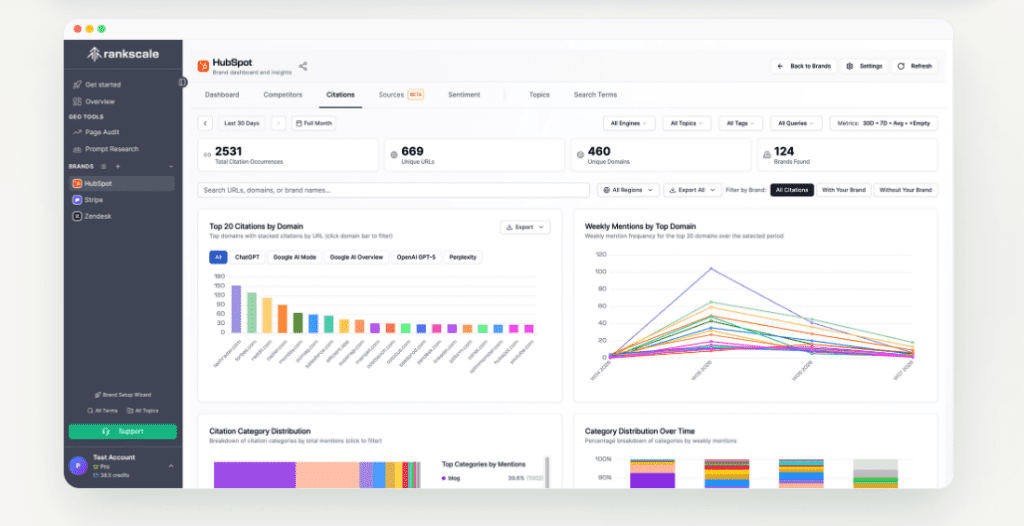The image size is (1024, 526).
Task: Click the rankscale logo in the sidebar
Action: point(123,54)
